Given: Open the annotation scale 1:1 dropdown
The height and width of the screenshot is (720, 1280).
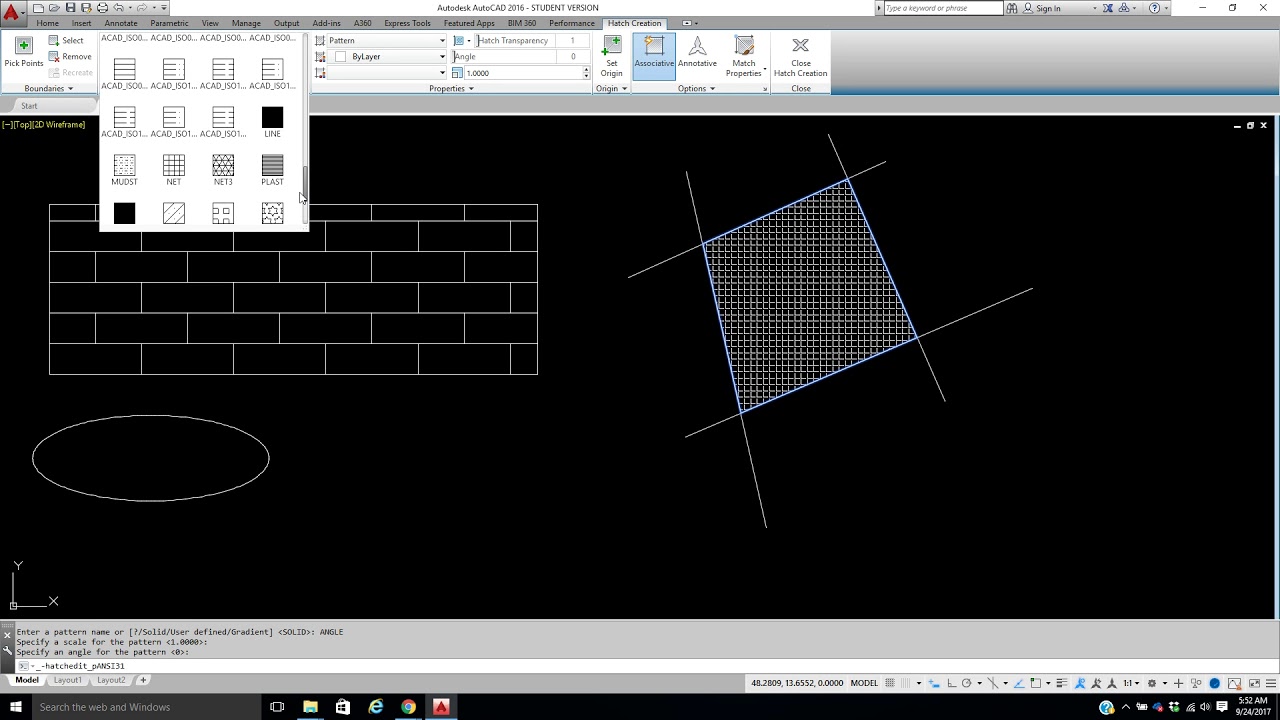Looking at the screenshot, I should pyautogui.click(x=1131, y=683).
